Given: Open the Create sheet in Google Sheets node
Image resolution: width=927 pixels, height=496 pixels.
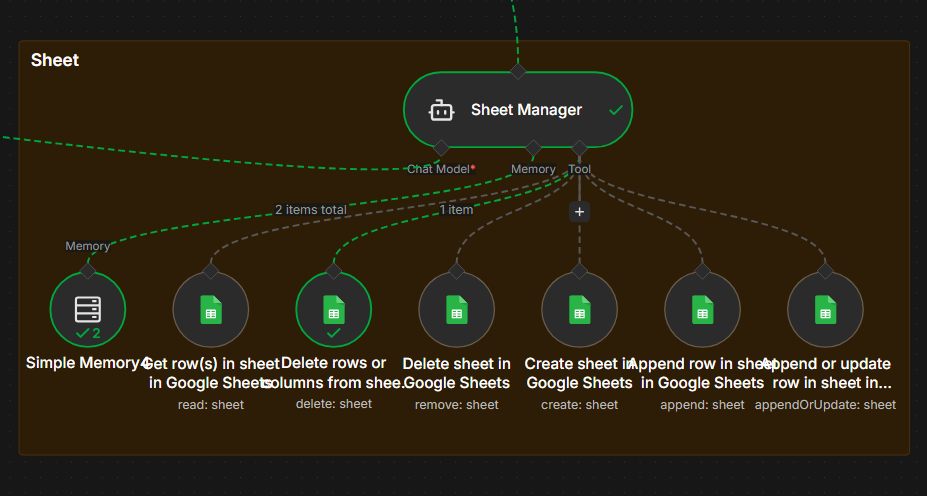Looking at the screenshot, I should (579, 309).
